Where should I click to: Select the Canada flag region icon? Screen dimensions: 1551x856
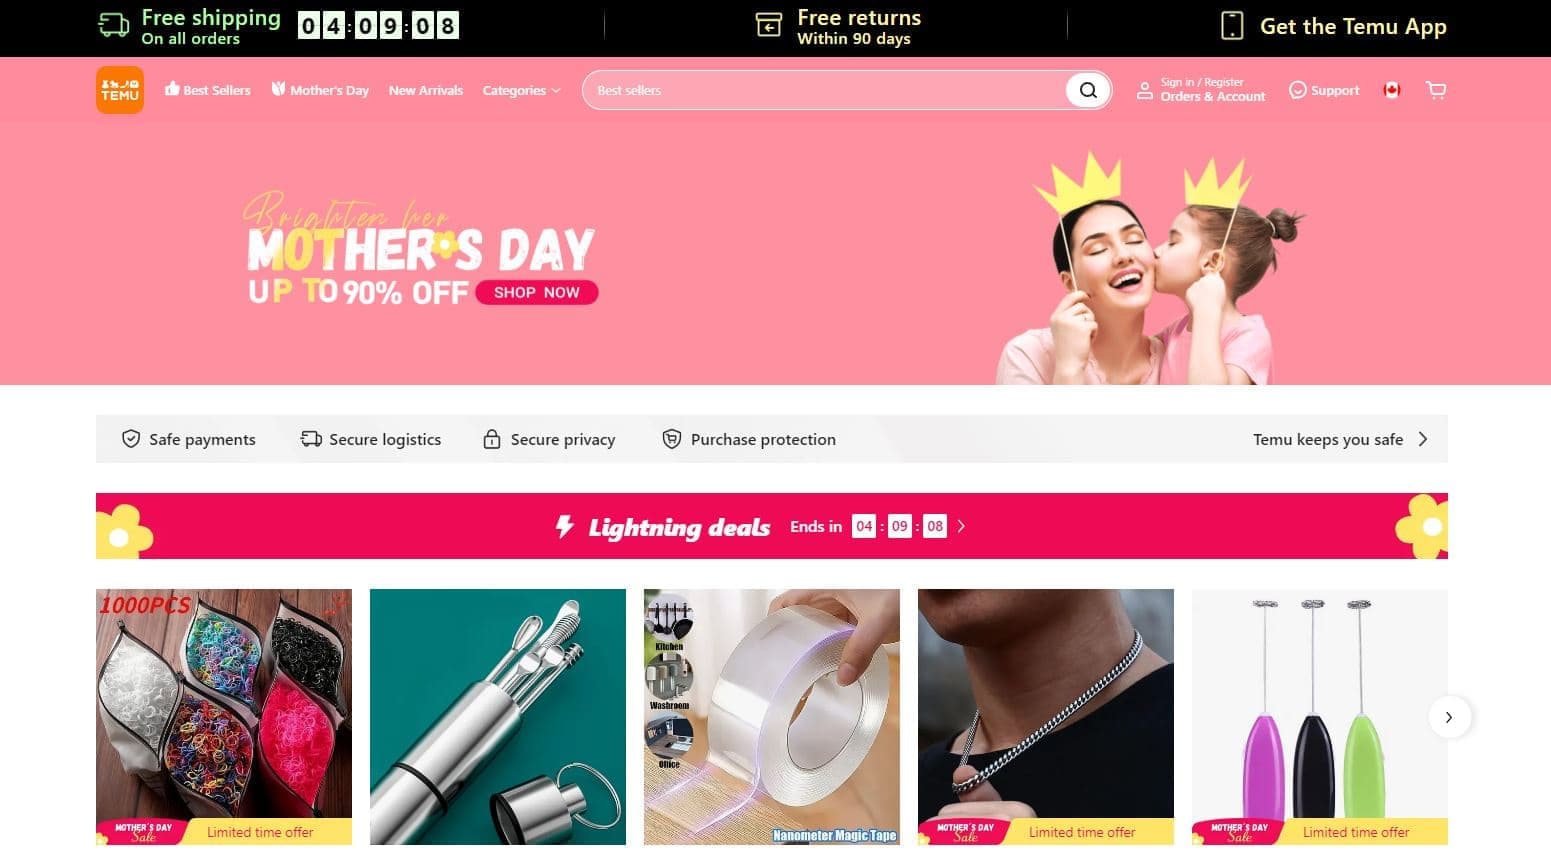tap(1391, 90)
